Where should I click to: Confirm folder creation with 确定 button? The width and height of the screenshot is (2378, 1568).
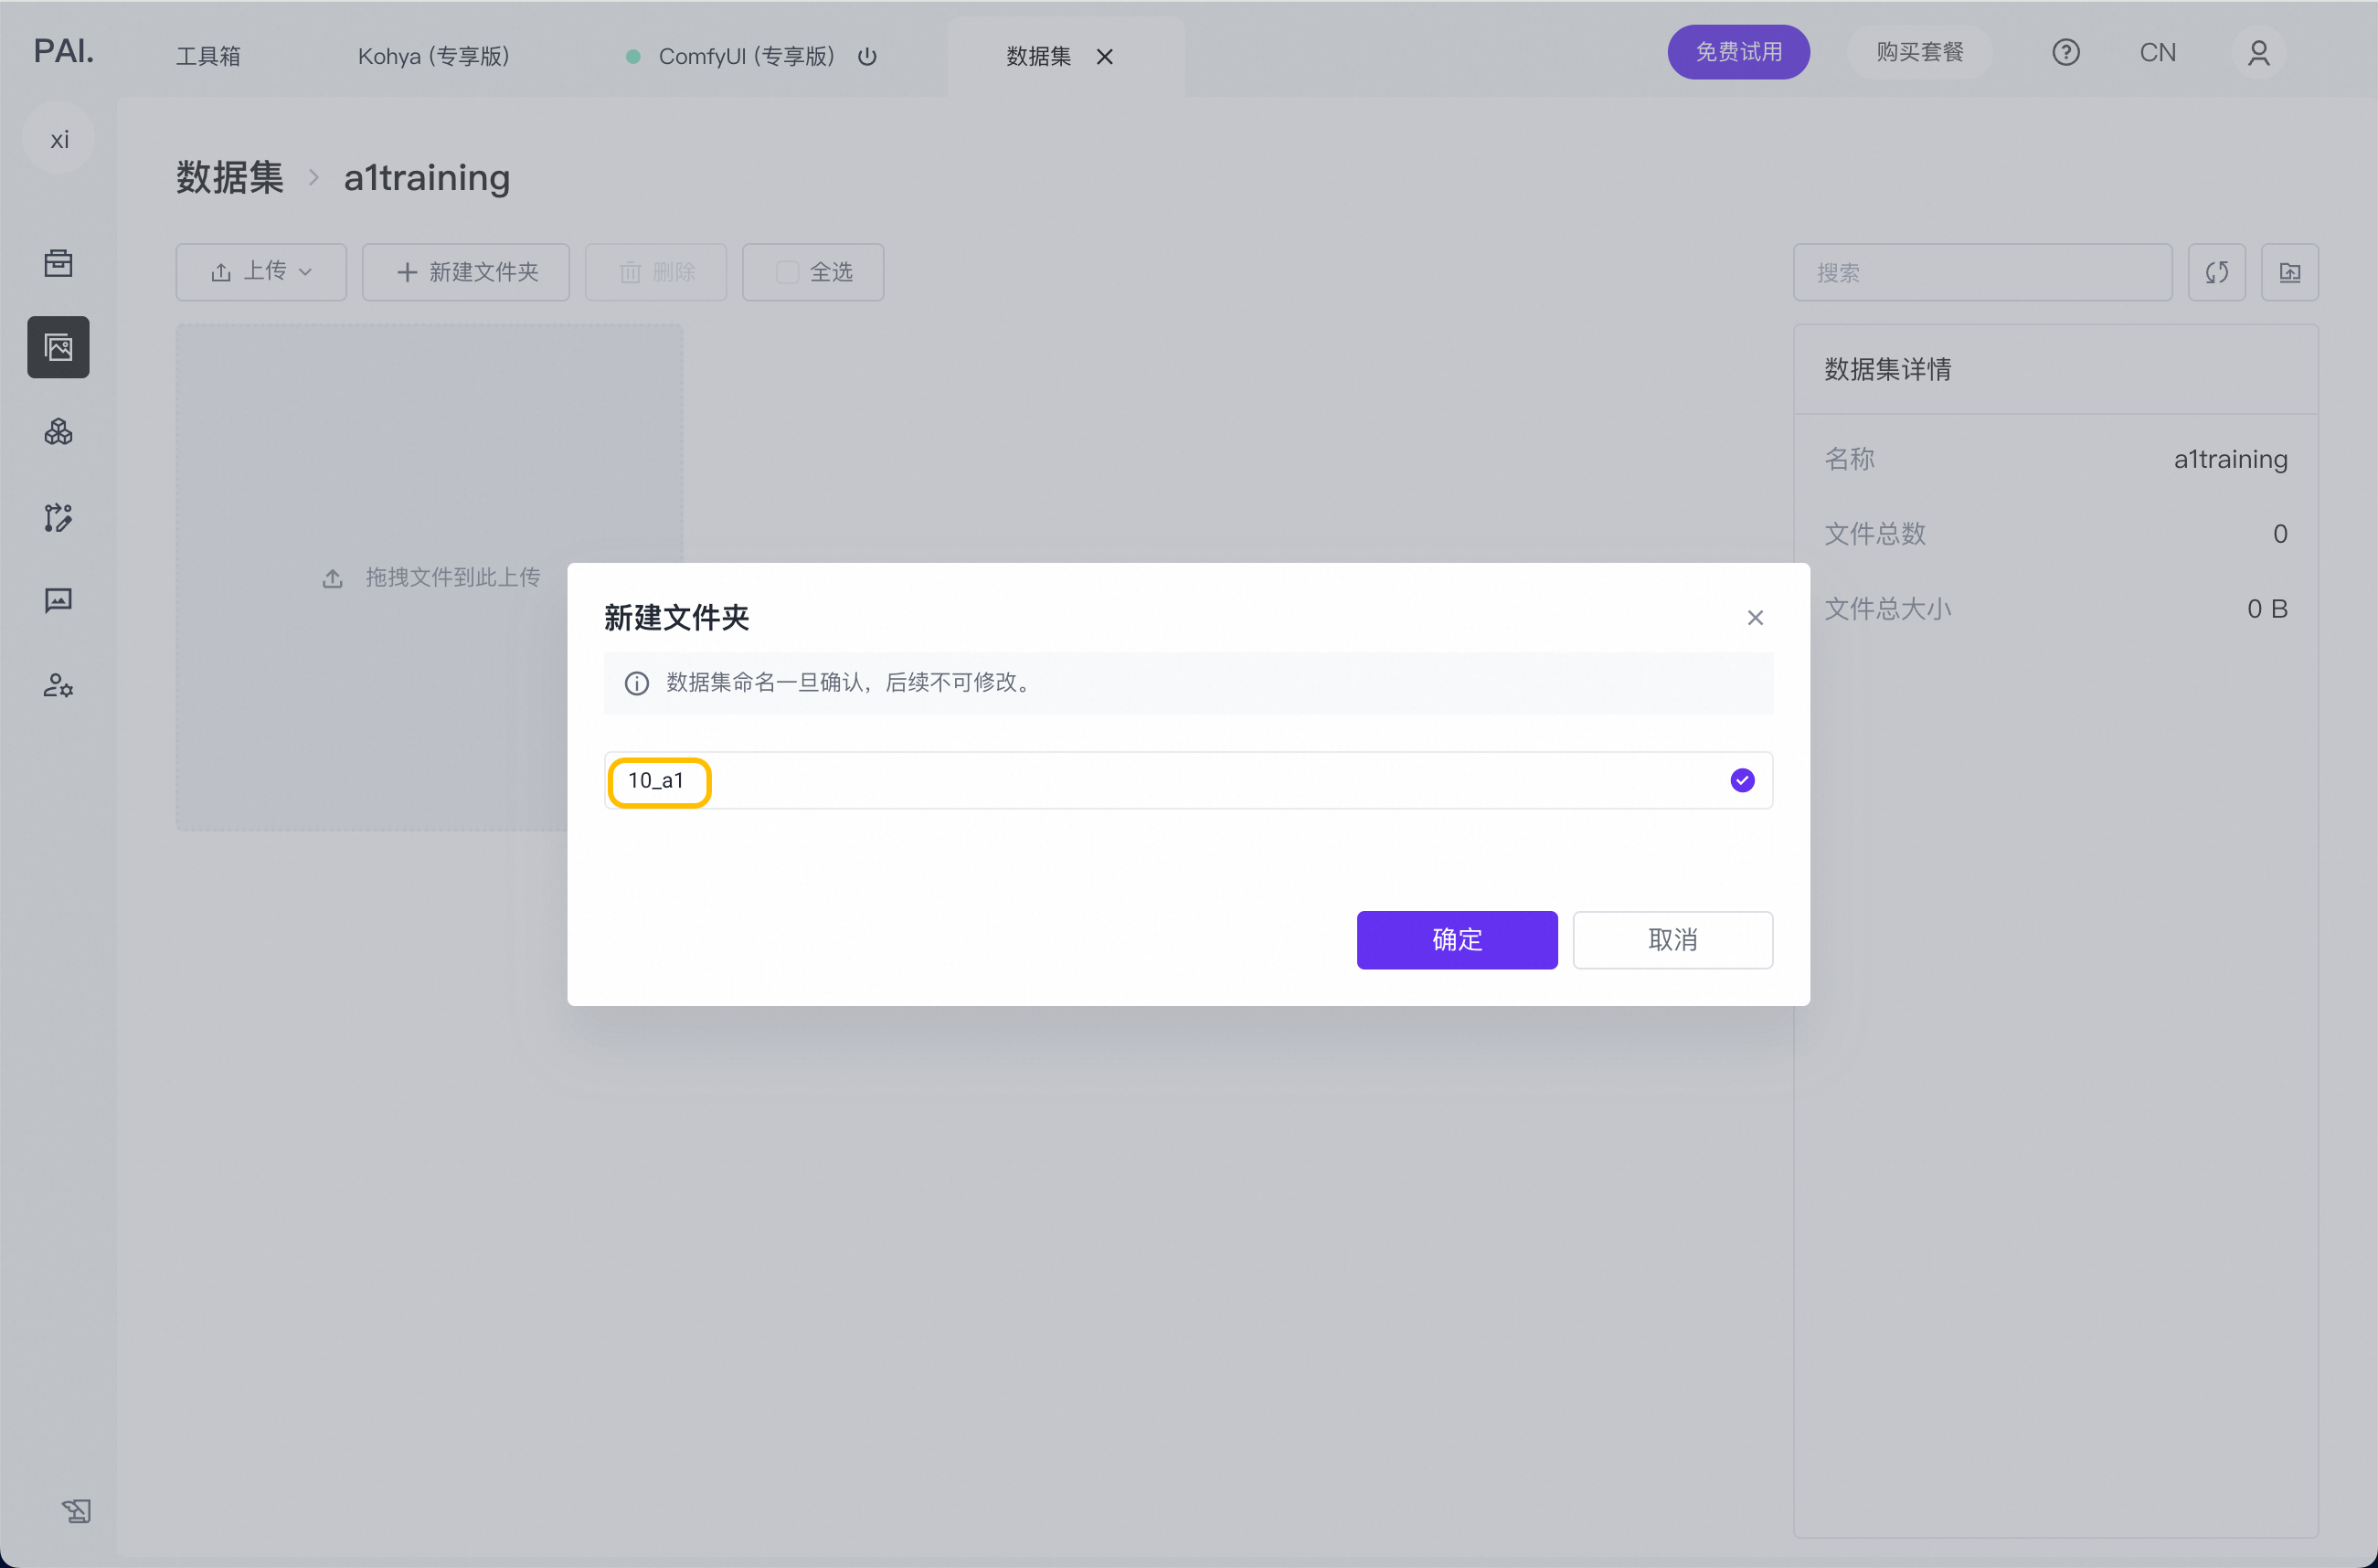(x=1456, y=939)
